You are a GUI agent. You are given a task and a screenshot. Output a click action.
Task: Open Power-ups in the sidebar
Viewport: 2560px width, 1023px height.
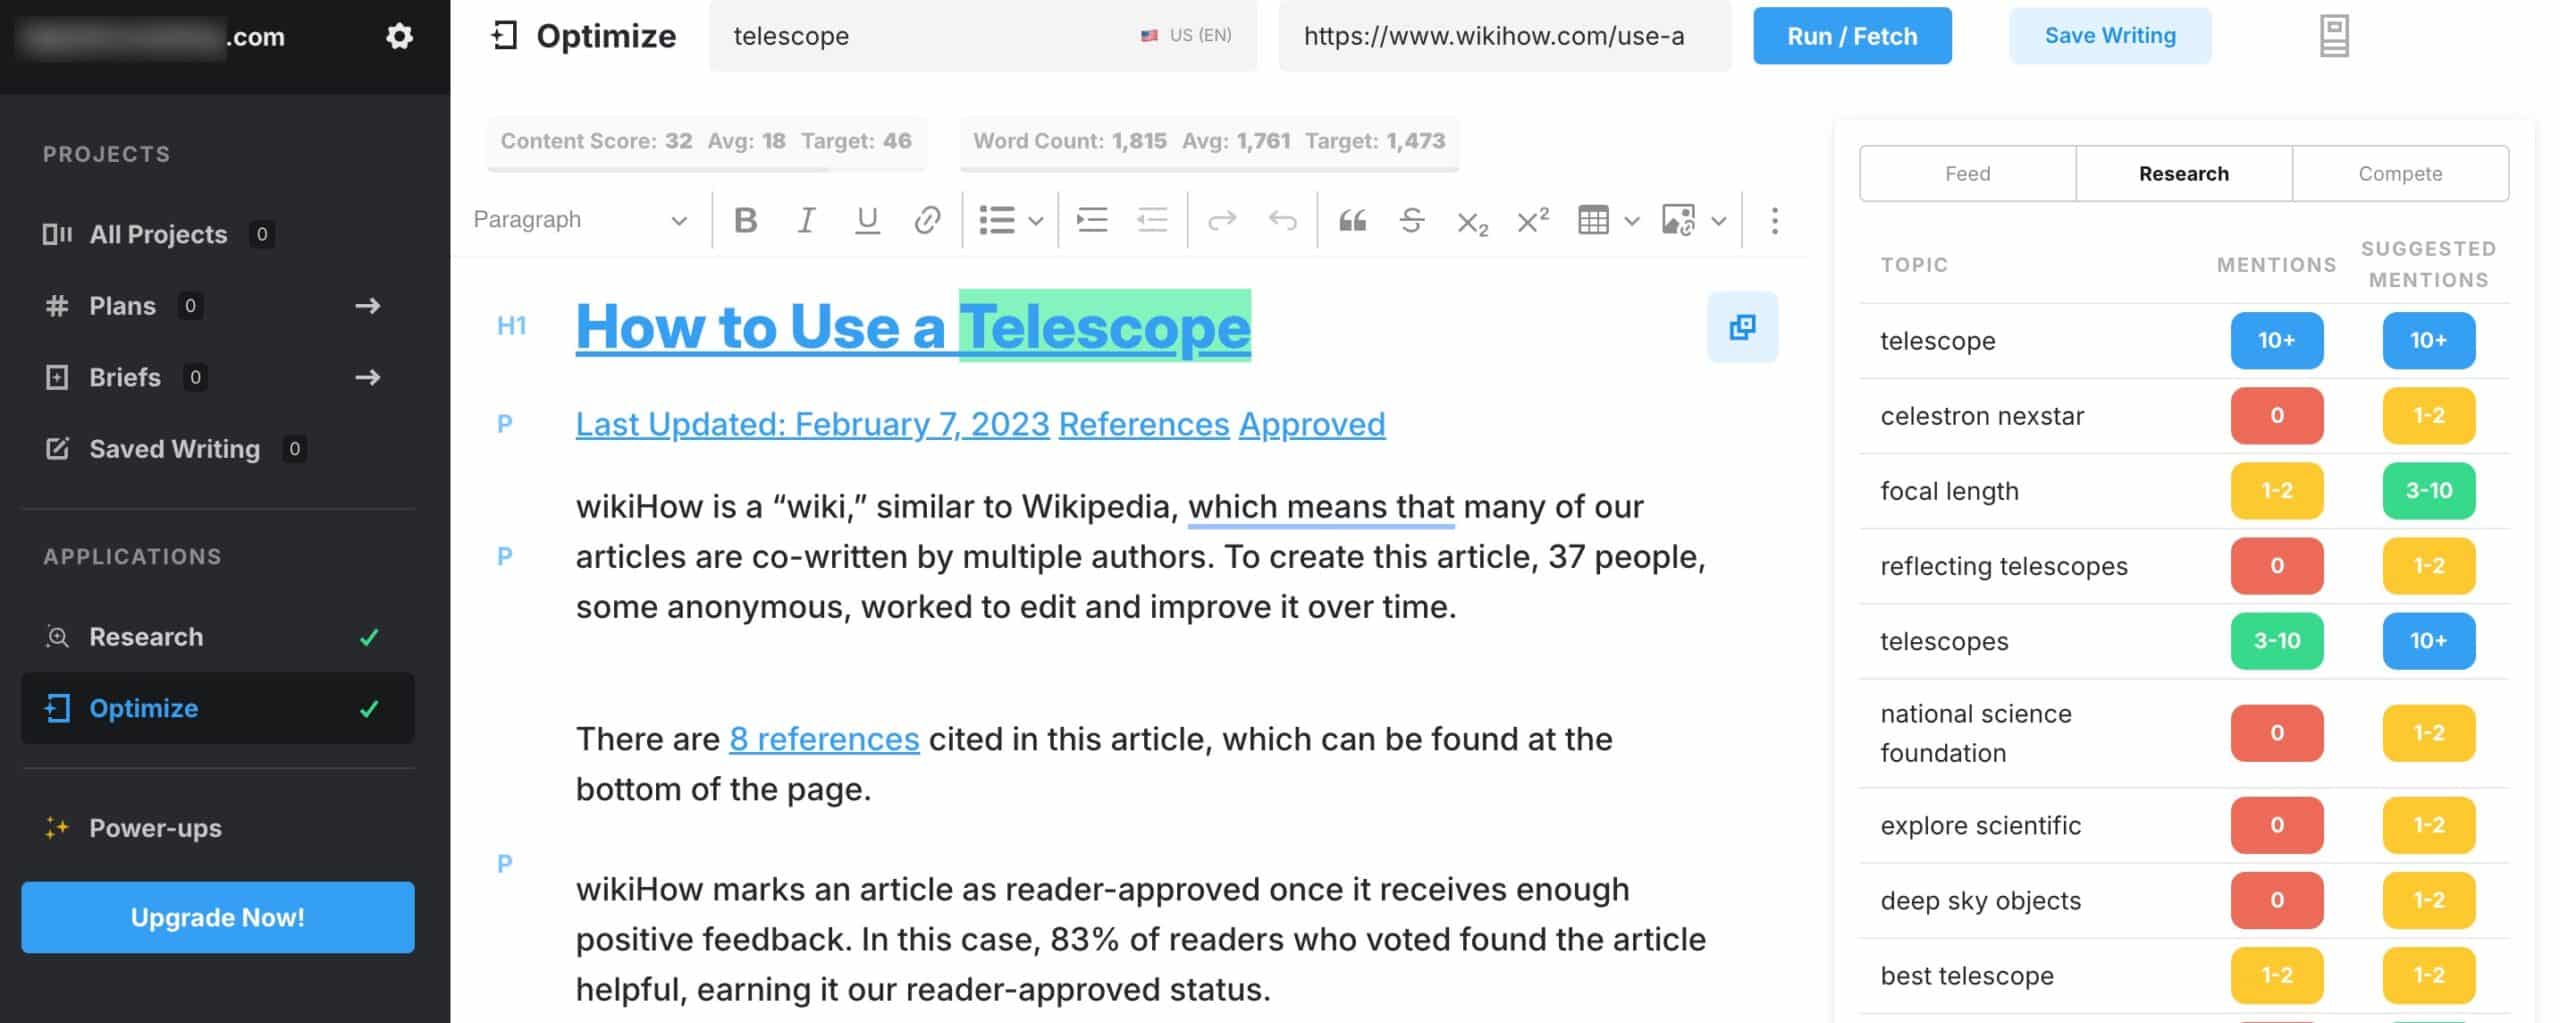(155, 828)
